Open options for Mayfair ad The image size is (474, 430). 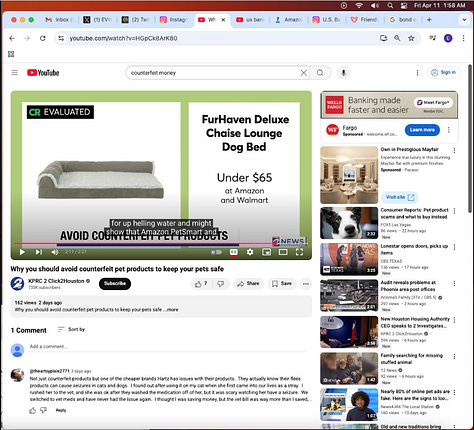click(454, 151)
